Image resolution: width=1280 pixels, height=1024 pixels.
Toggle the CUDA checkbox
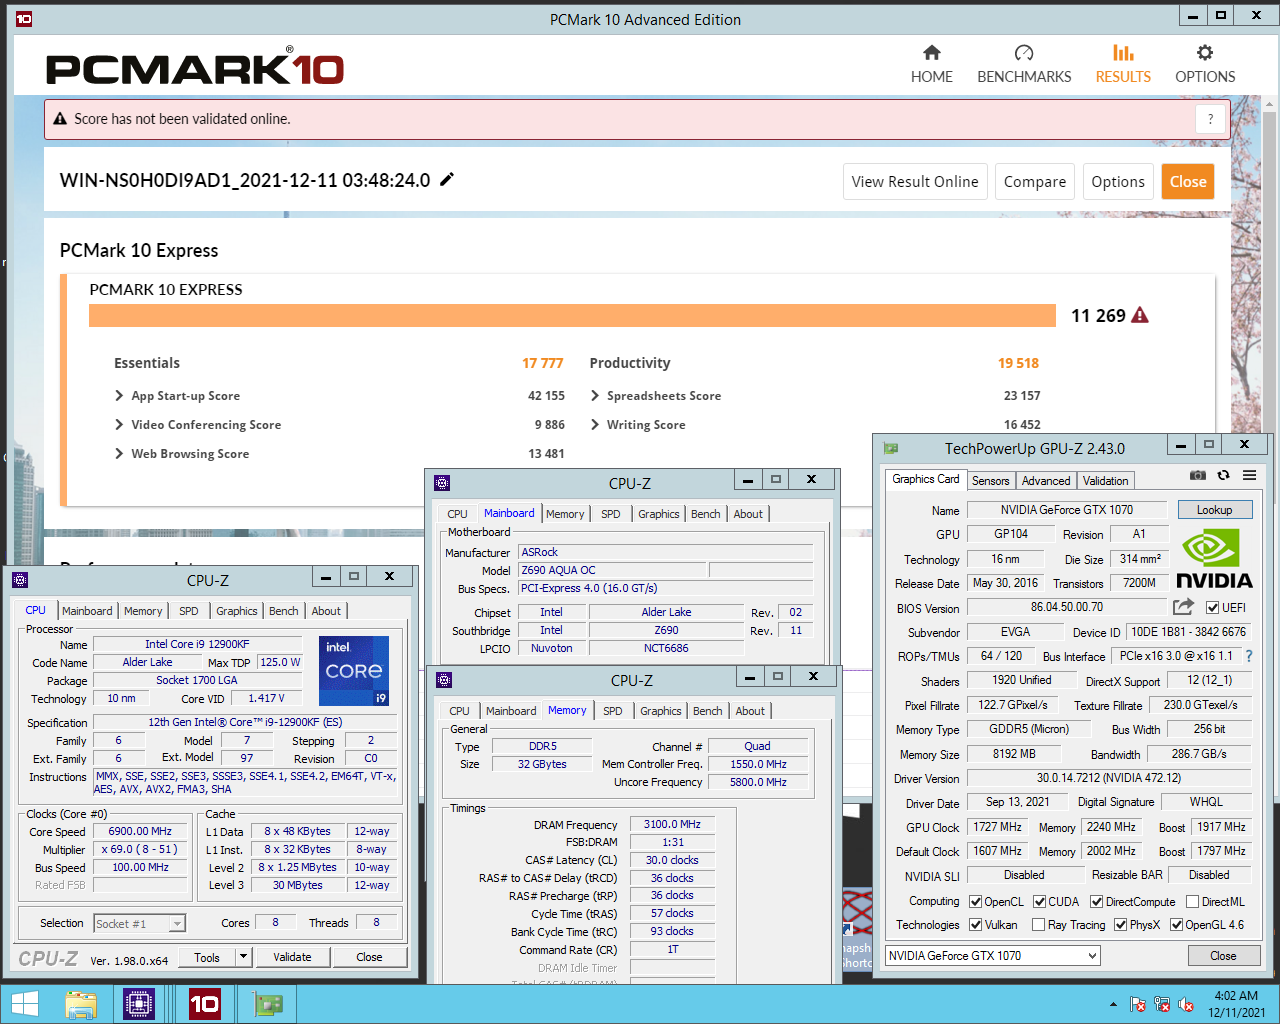[1040, 902]
